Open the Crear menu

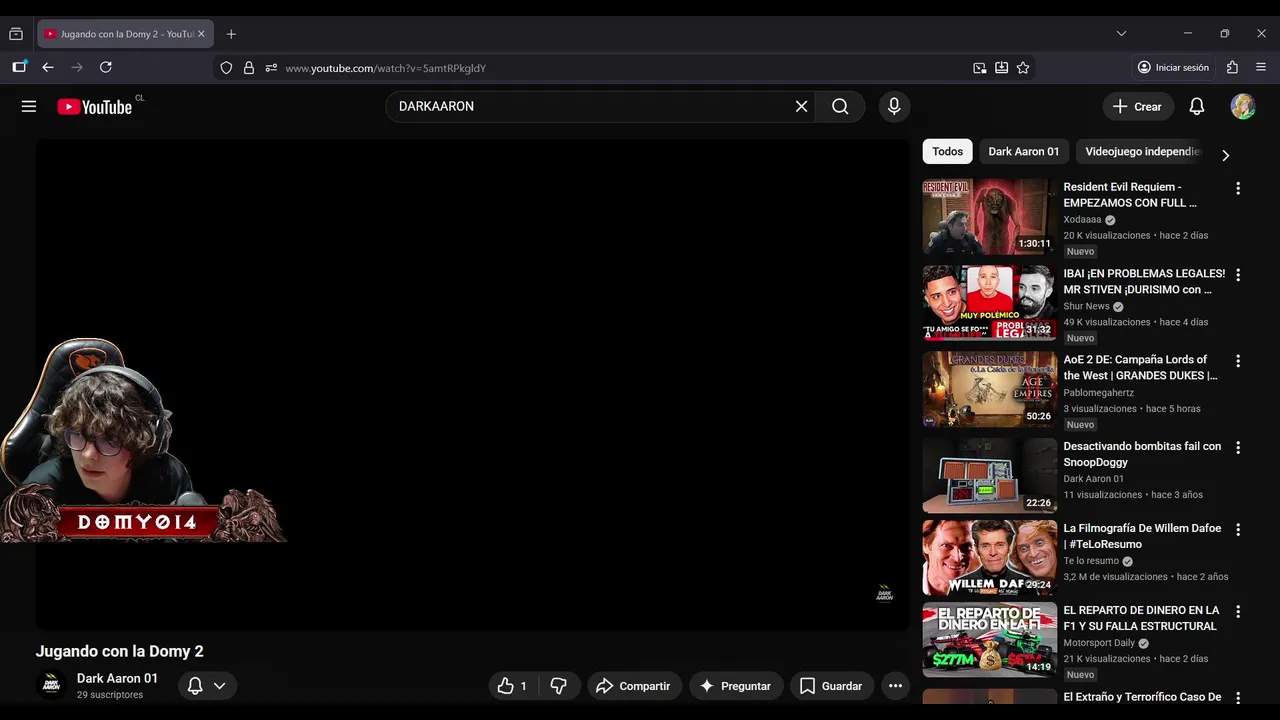(x=1138, y=106)
